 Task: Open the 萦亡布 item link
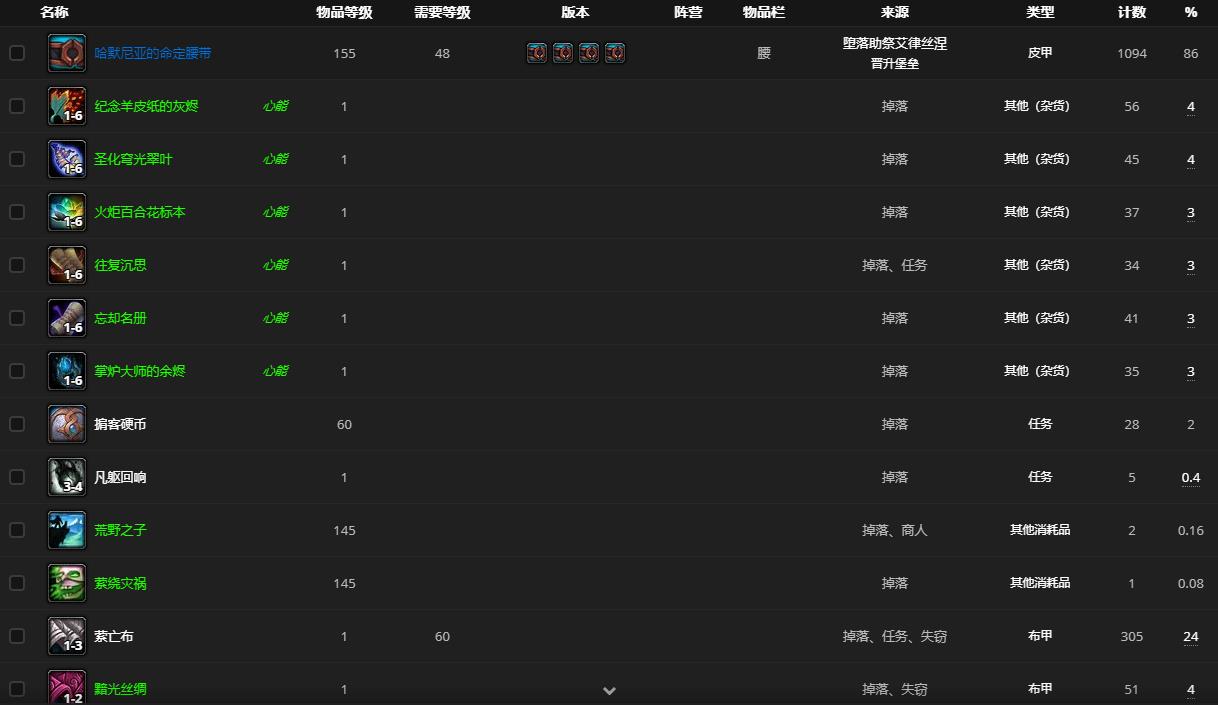click(x=114, y=636)
